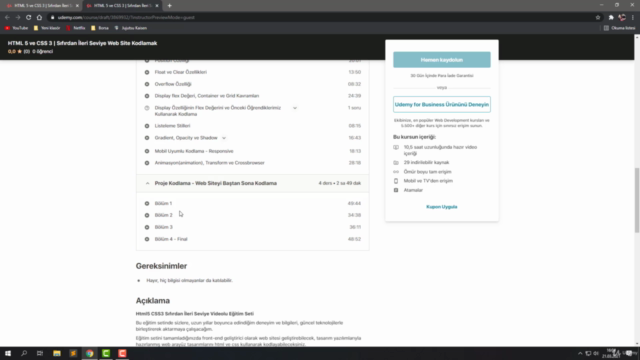
Task: Click the course title in the header
Action: pos(82,43)
